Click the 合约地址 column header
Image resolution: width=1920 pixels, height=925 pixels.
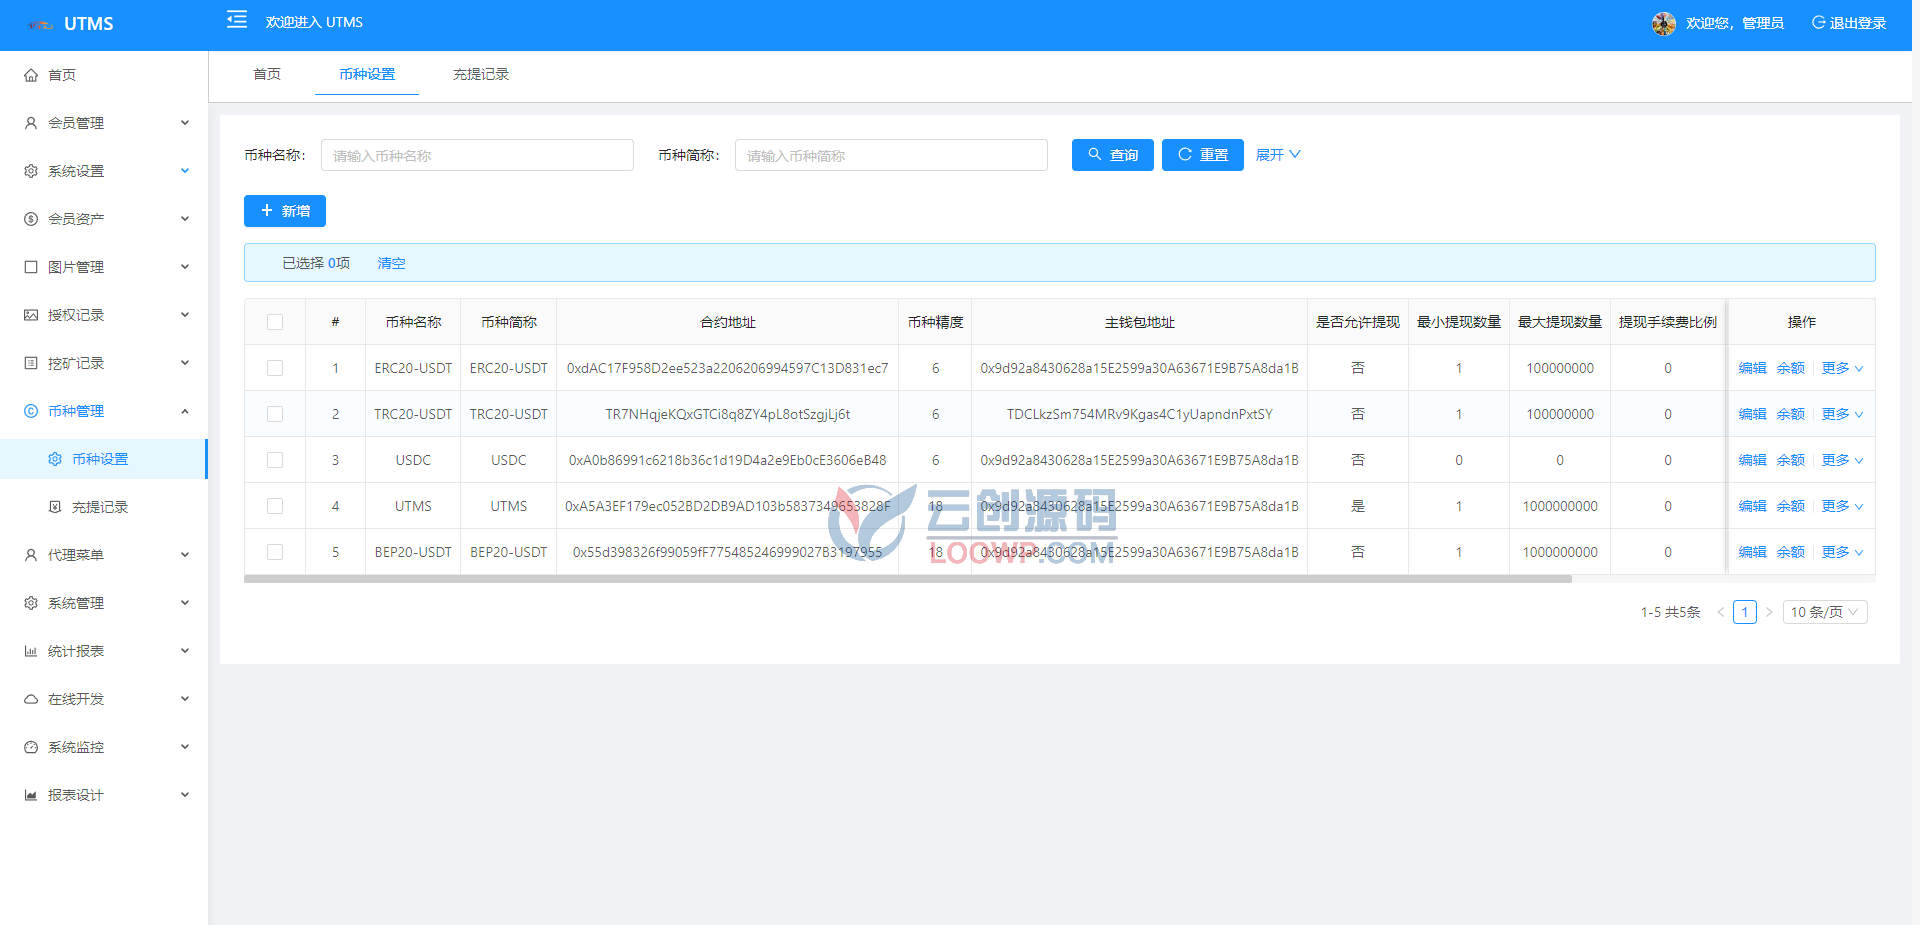click(728, 322)
